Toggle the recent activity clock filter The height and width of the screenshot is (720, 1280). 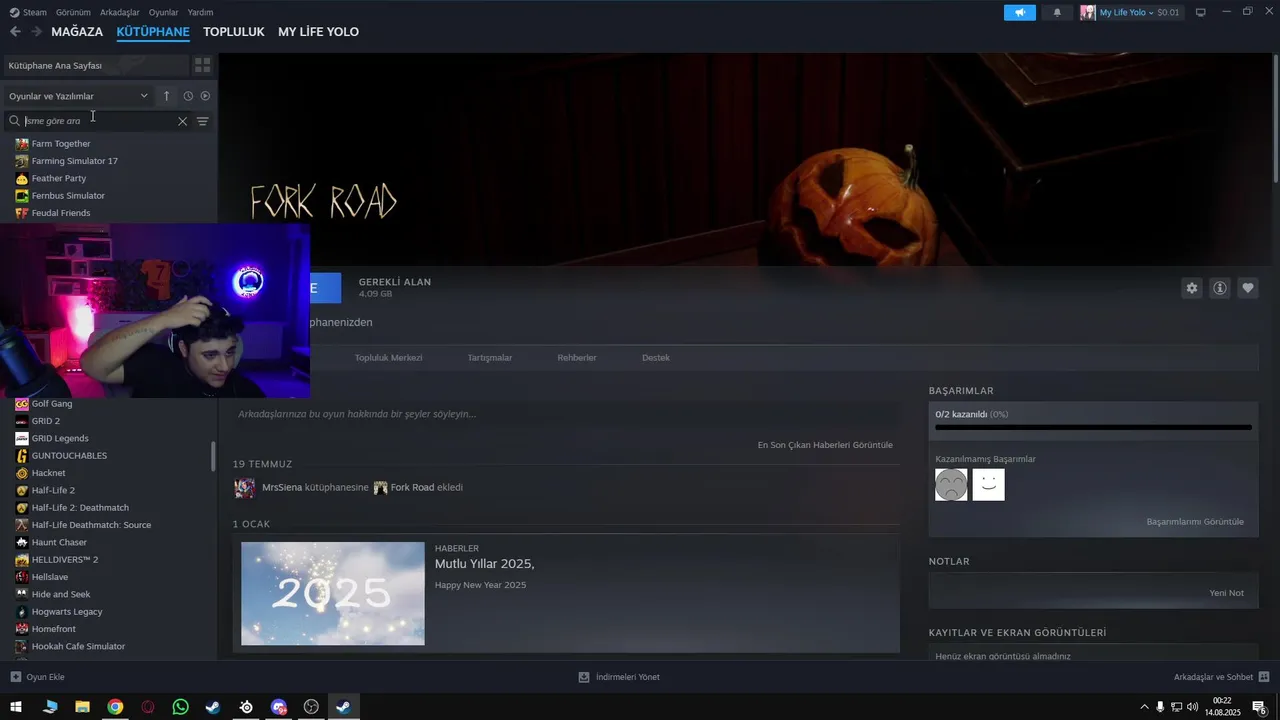point(188,96)
